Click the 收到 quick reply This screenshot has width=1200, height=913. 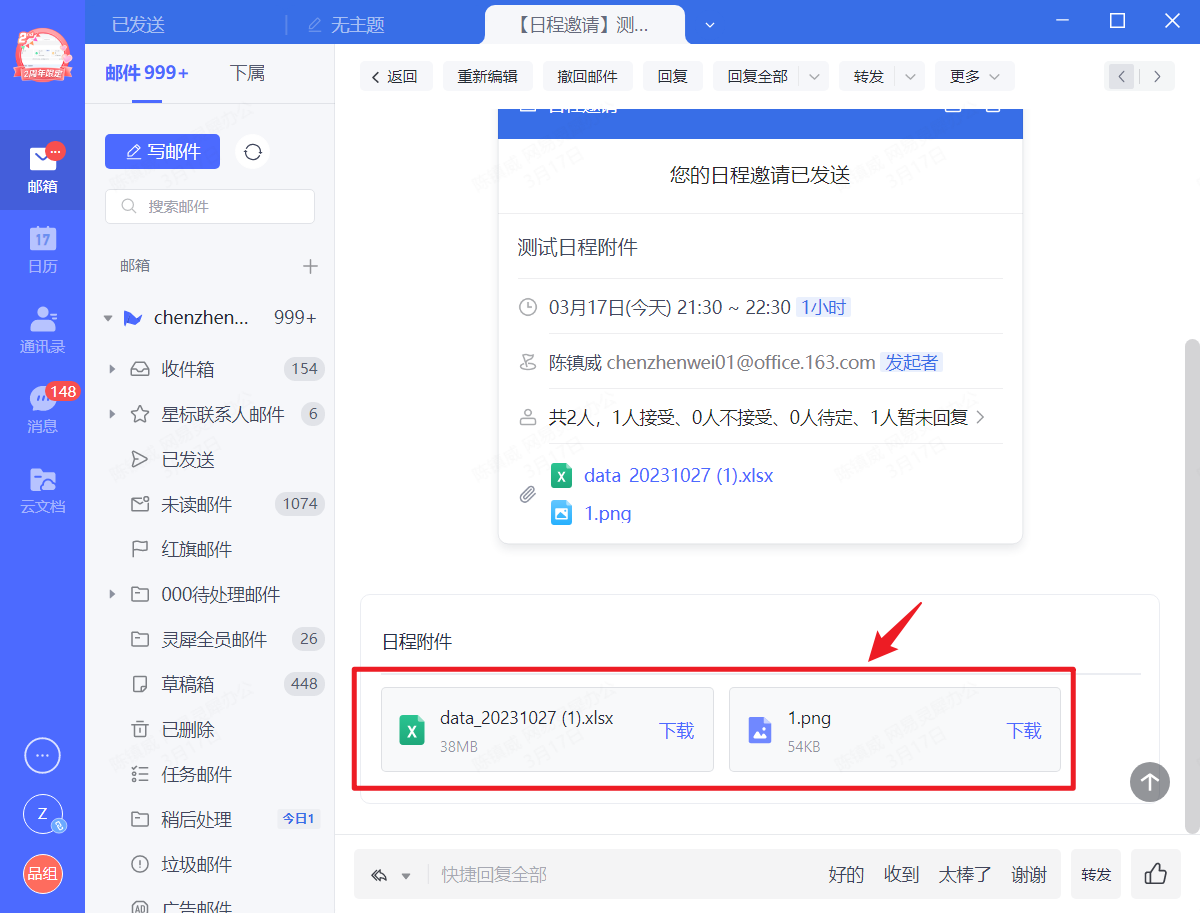click(901, 875)
